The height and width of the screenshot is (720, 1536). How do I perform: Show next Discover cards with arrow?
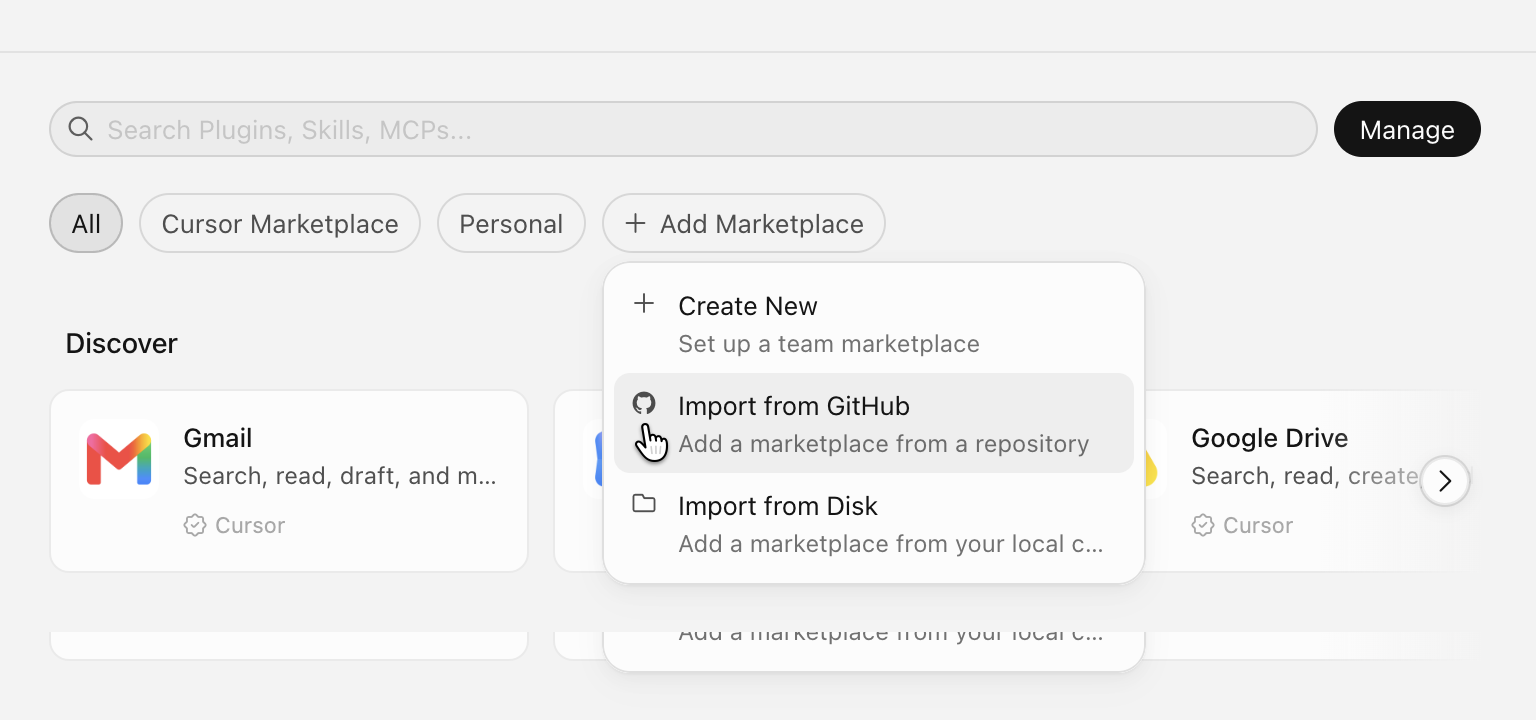1444,481
